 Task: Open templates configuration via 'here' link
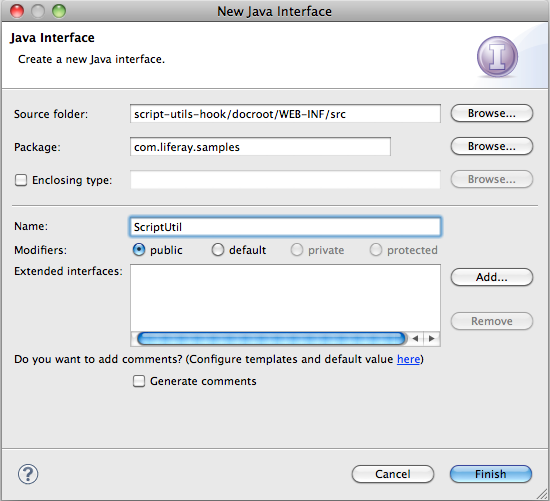408,359
